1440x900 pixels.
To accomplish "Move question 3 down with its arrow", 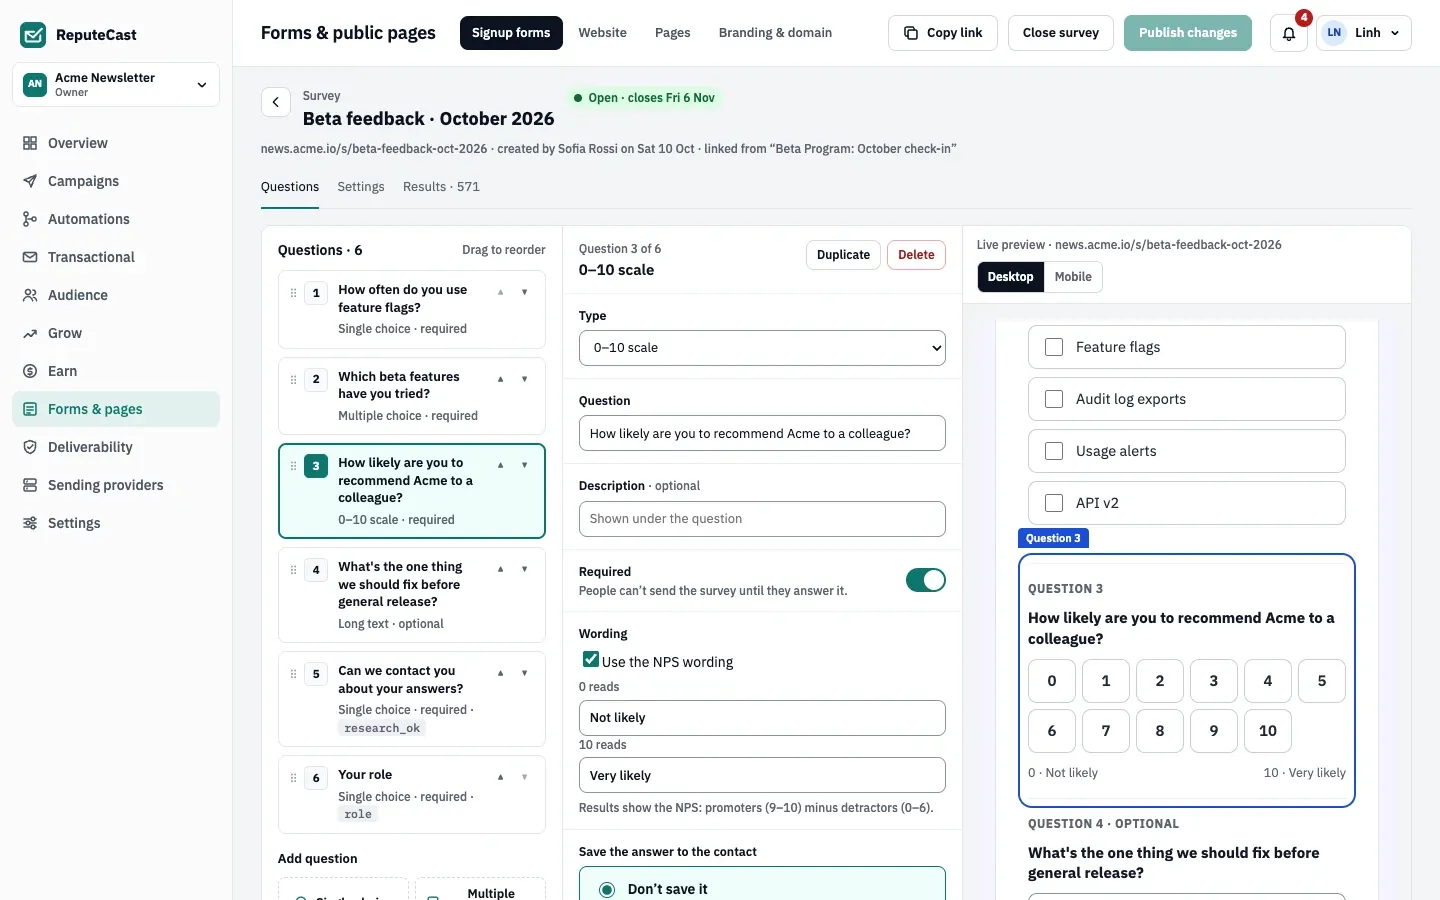I will [x=525, y=465].
